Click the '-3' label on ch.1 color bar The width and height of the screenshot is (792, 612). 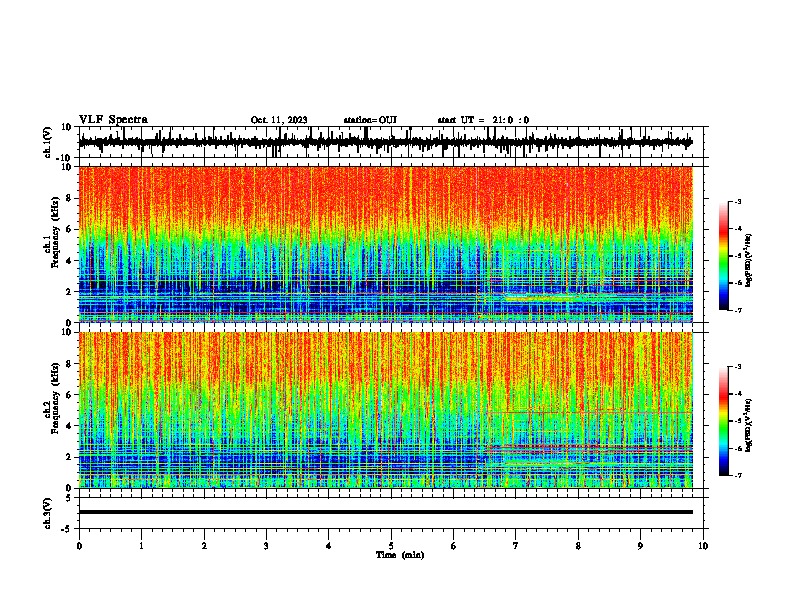coord(737,201)
